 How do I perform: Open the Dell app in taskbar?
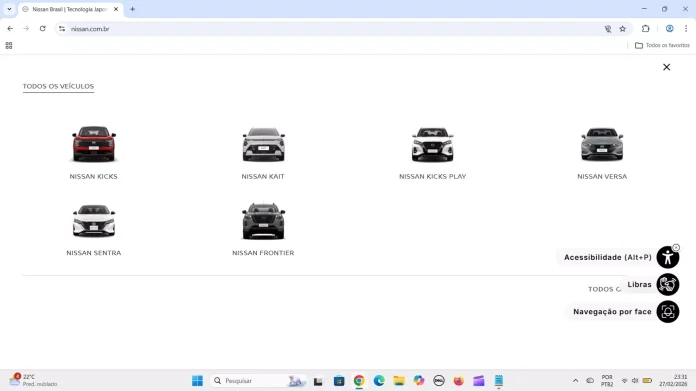point(439,381)
